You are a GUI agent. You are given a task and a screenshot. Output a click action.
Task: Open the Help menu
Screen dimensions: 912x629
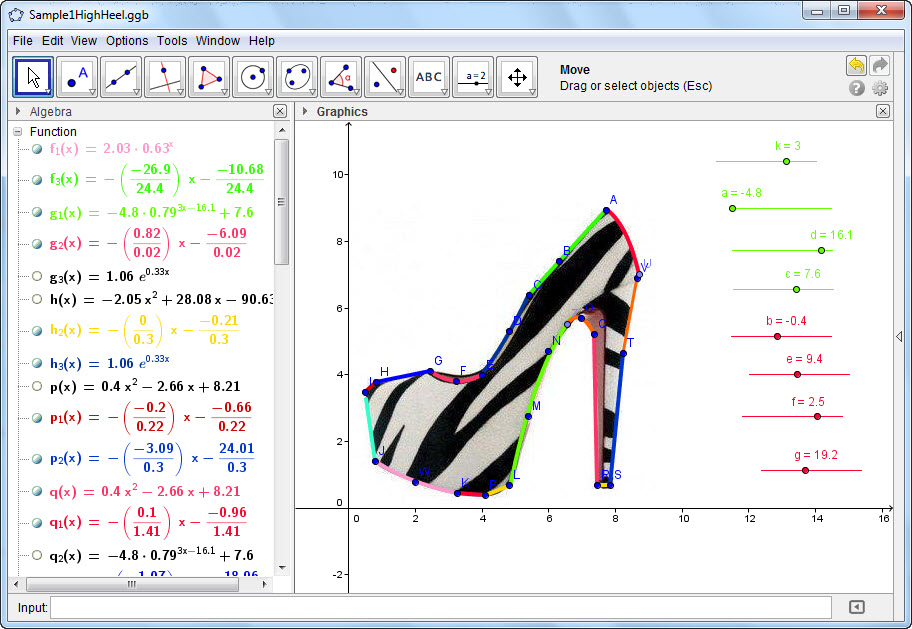coord(262,41)
